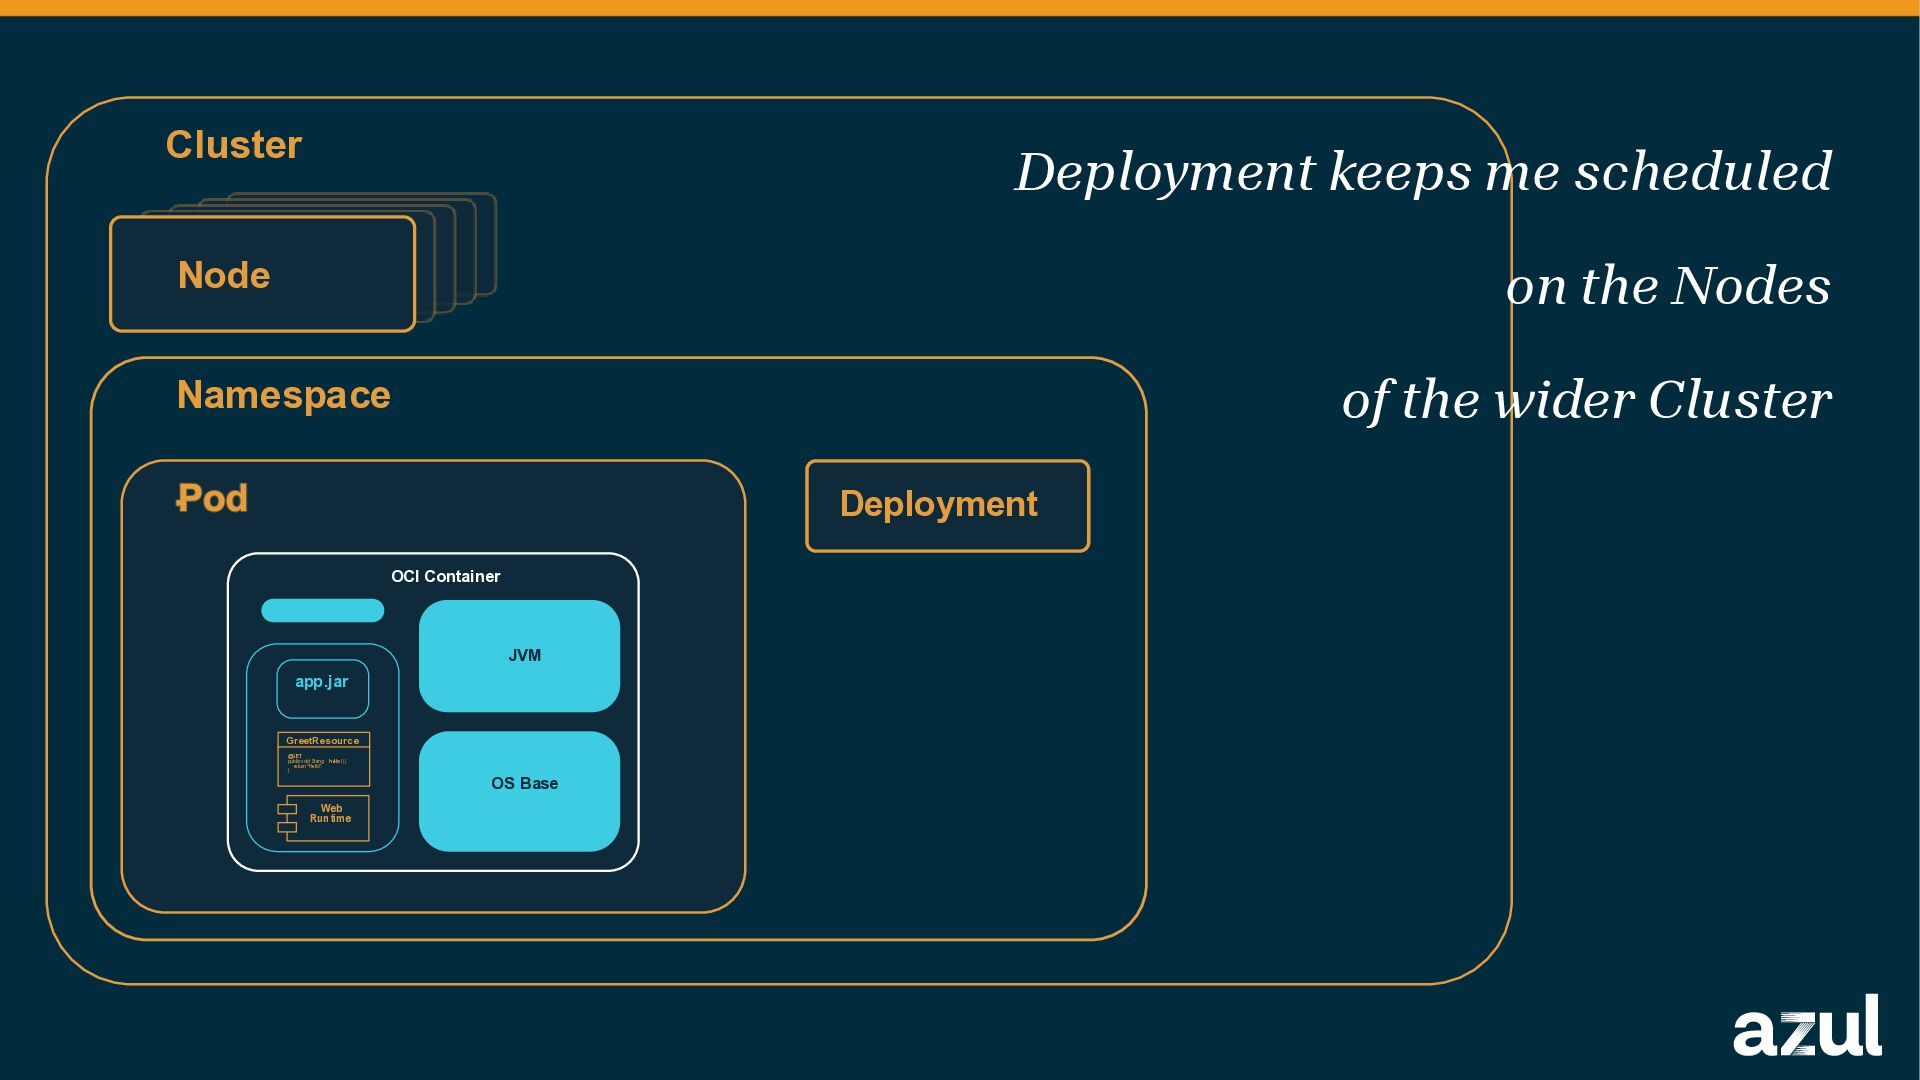The image size is (1920, 1080).
Task: Click empty Namespace area below Deployment
Action: coord(946,740)
